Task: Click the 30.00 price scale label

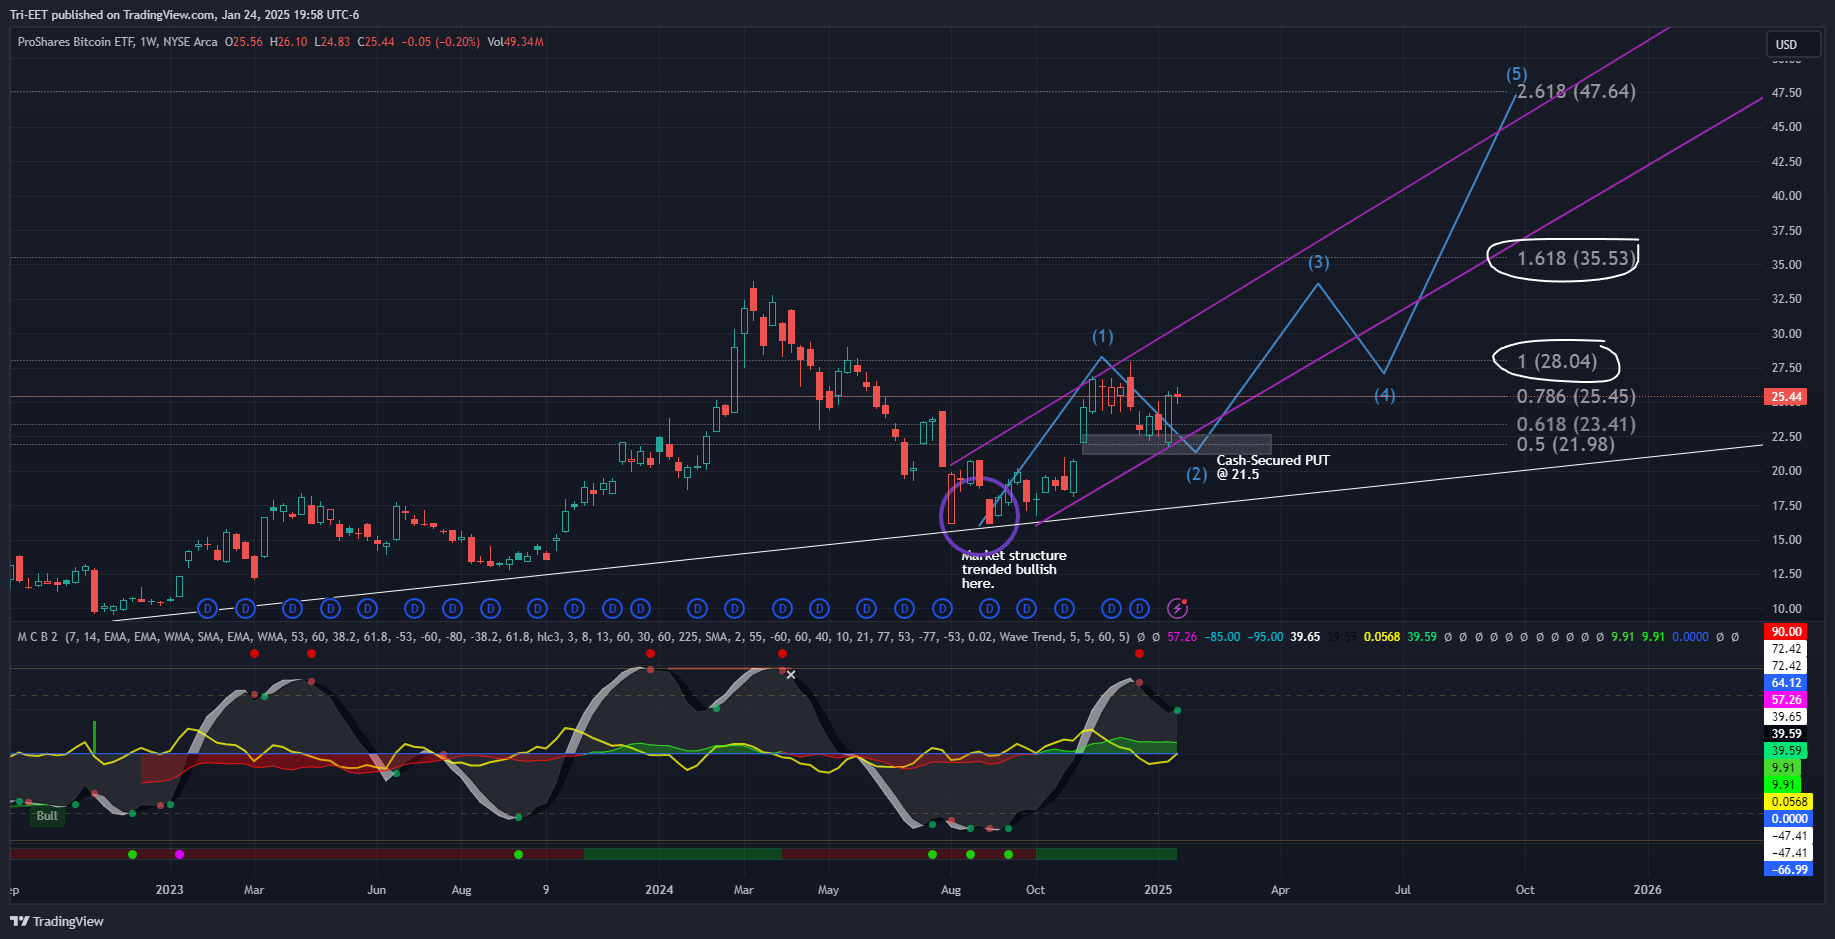Action: tap(1786, 334)
